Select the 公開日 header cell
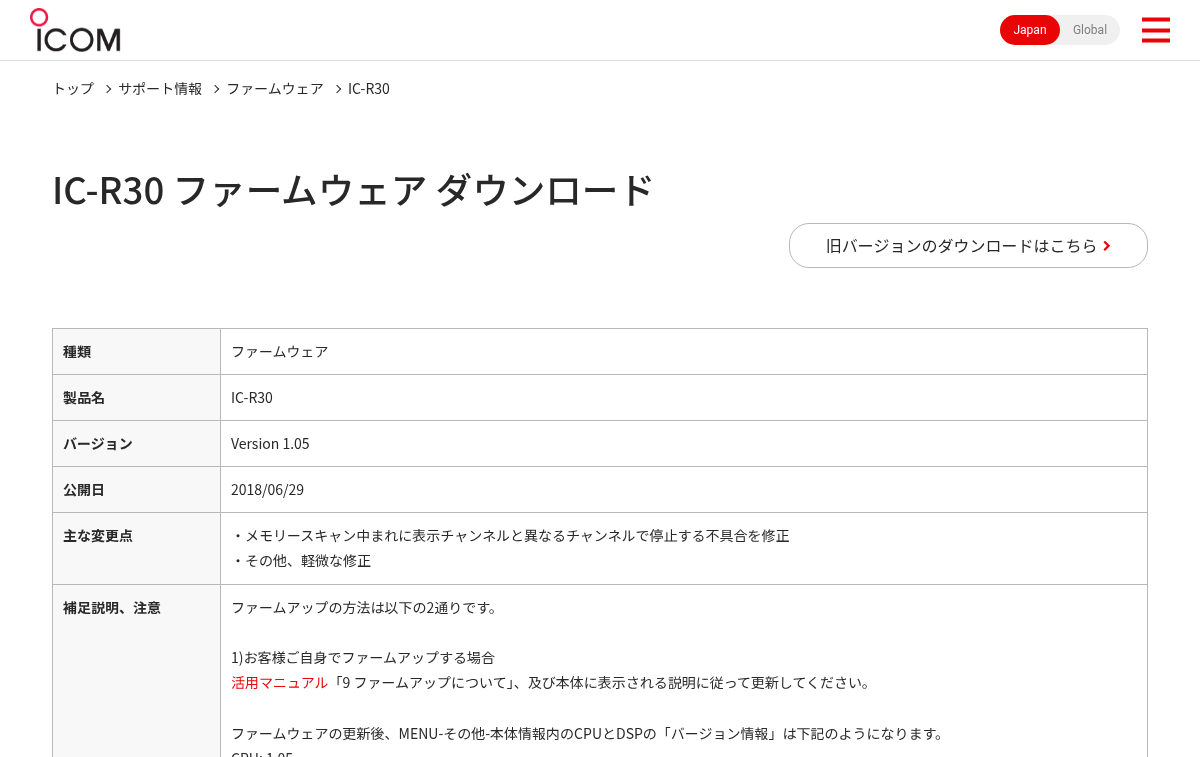1200x757 pixels. pyautogui.click(x=136, y=489)
